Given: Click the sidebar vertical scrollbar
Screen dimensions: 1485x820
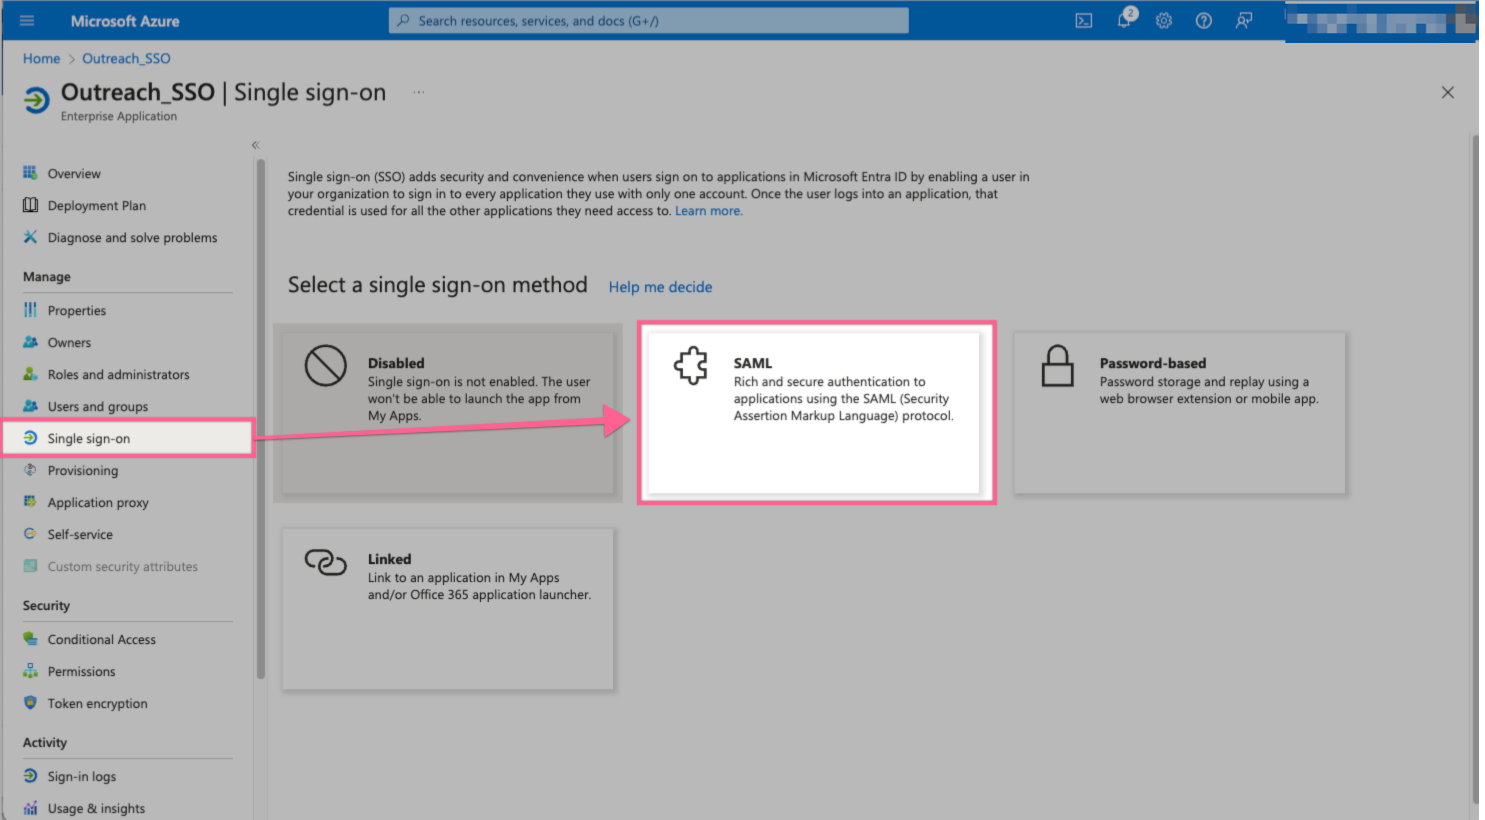Looking at the screenshot, I should tap(261, 420).
